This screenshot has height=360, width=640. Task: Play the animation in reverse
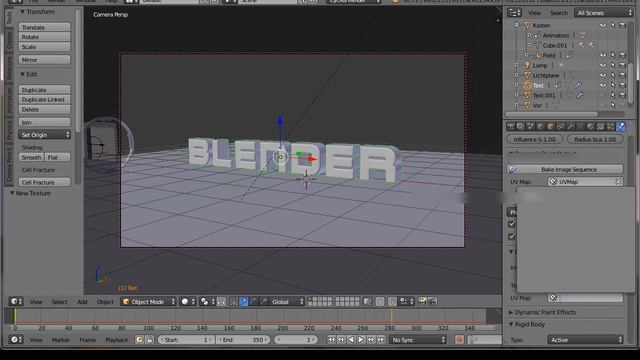(351, 340)
